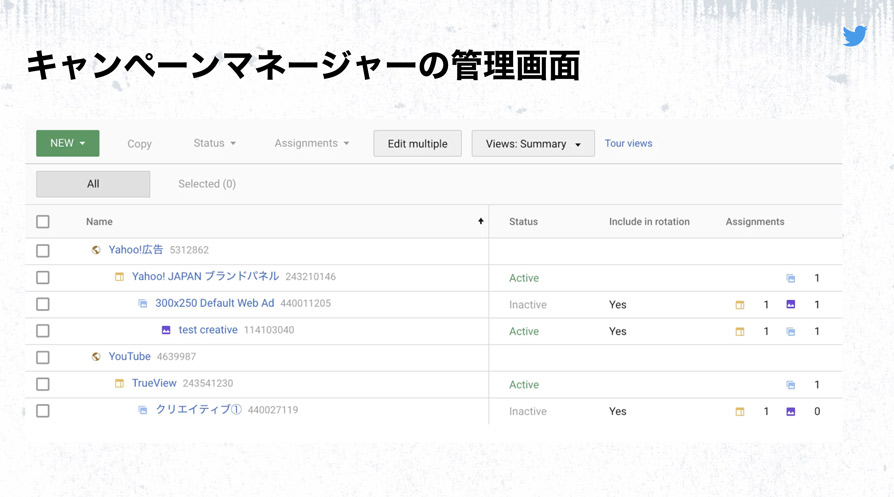Click ads assignment icon in Yahoo! JAPAN ブランドパネル row

[x=791, y=278]
